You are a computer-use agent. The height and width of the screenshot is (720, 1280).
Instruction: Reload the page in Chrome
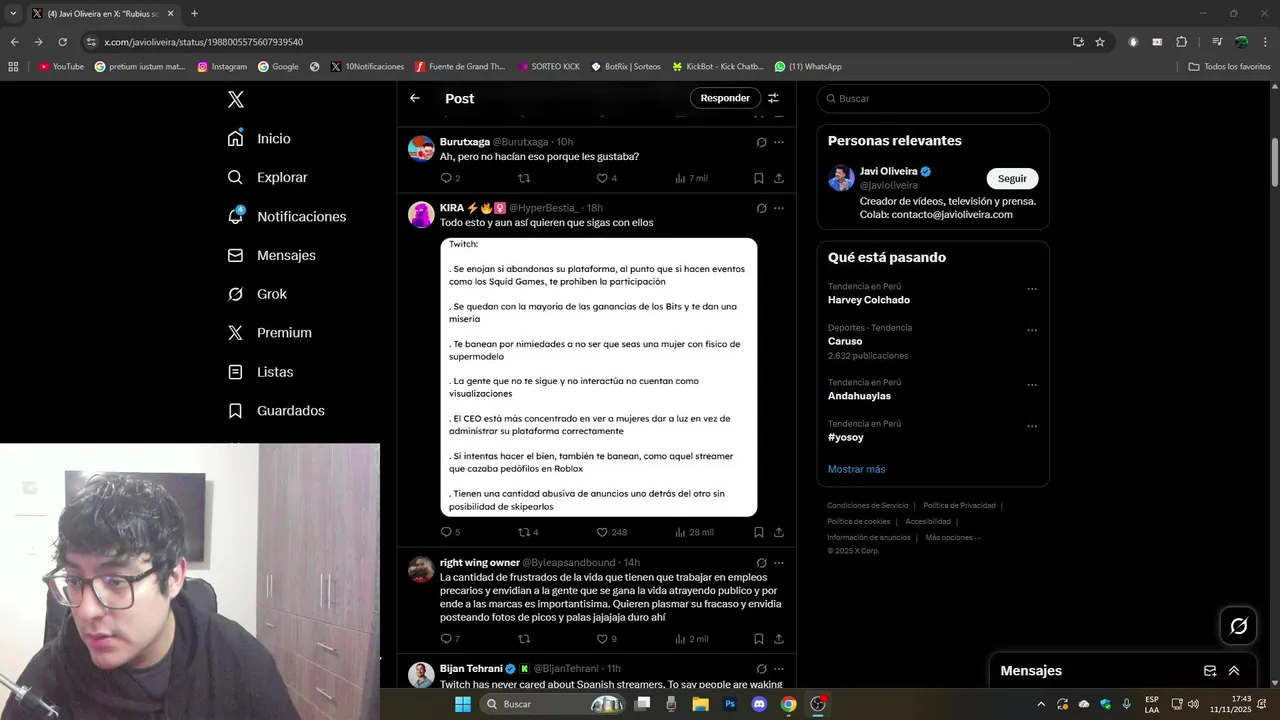62,42
